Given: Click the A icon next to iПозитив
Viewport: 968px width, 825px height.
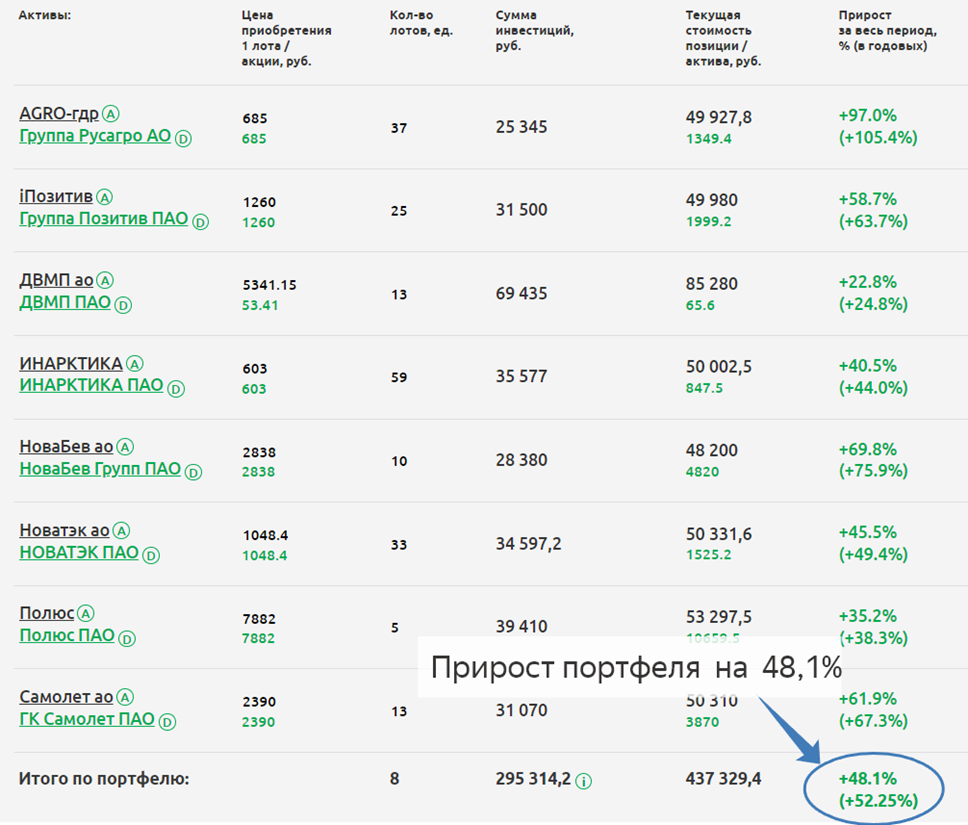Looking at the screenshot, I should 105,197.
